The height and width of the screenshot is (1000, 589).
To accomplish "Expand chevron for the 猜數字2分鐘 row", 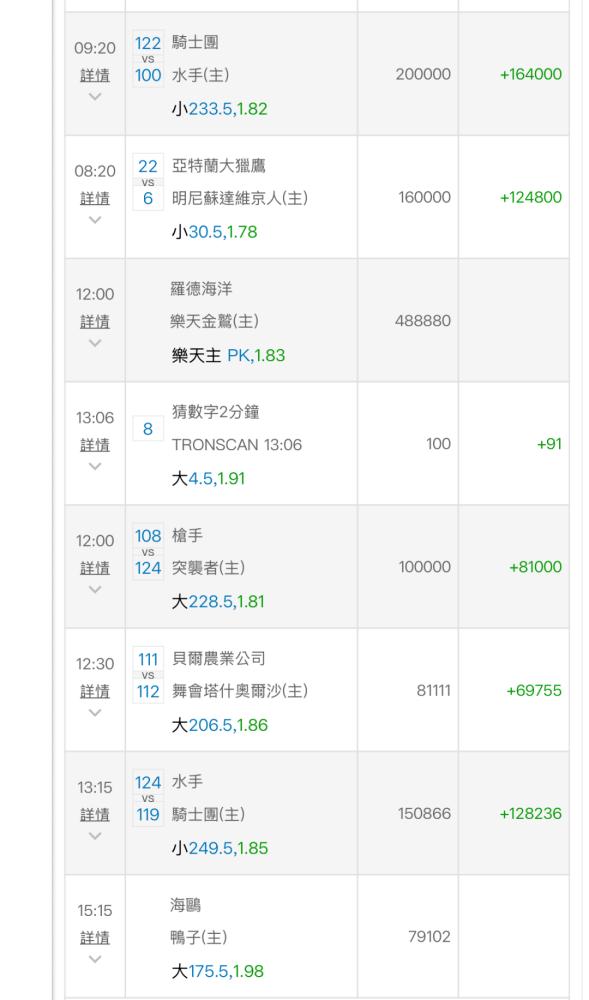I will 95,466.
